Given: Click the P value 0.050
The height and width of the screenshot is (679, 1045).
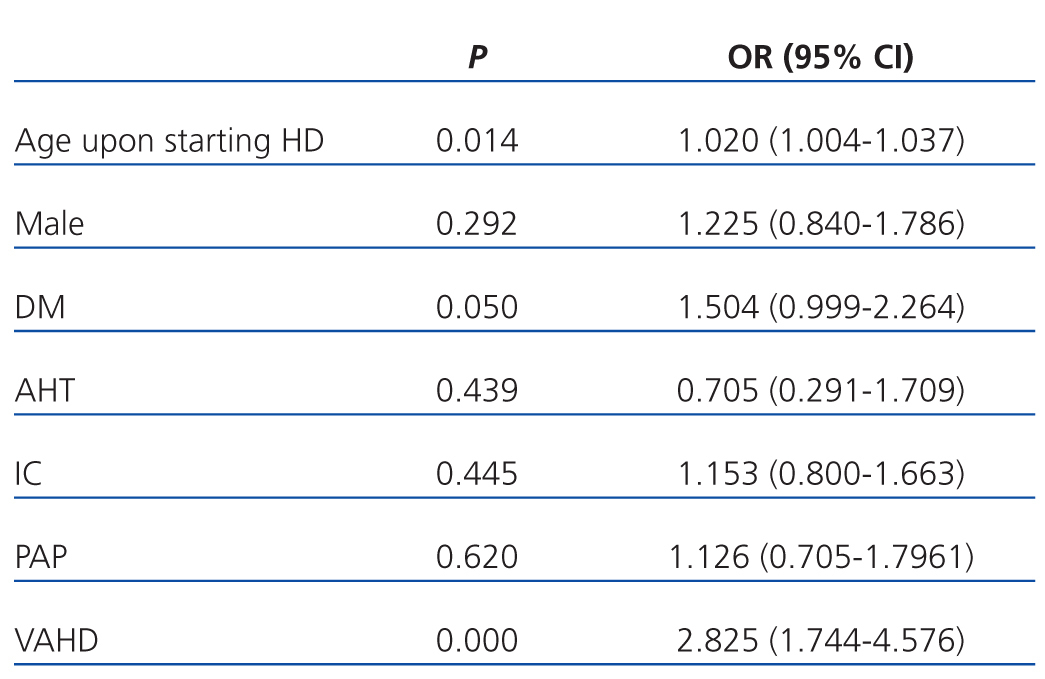Looking at the screenshot, I should coord(477,307).
